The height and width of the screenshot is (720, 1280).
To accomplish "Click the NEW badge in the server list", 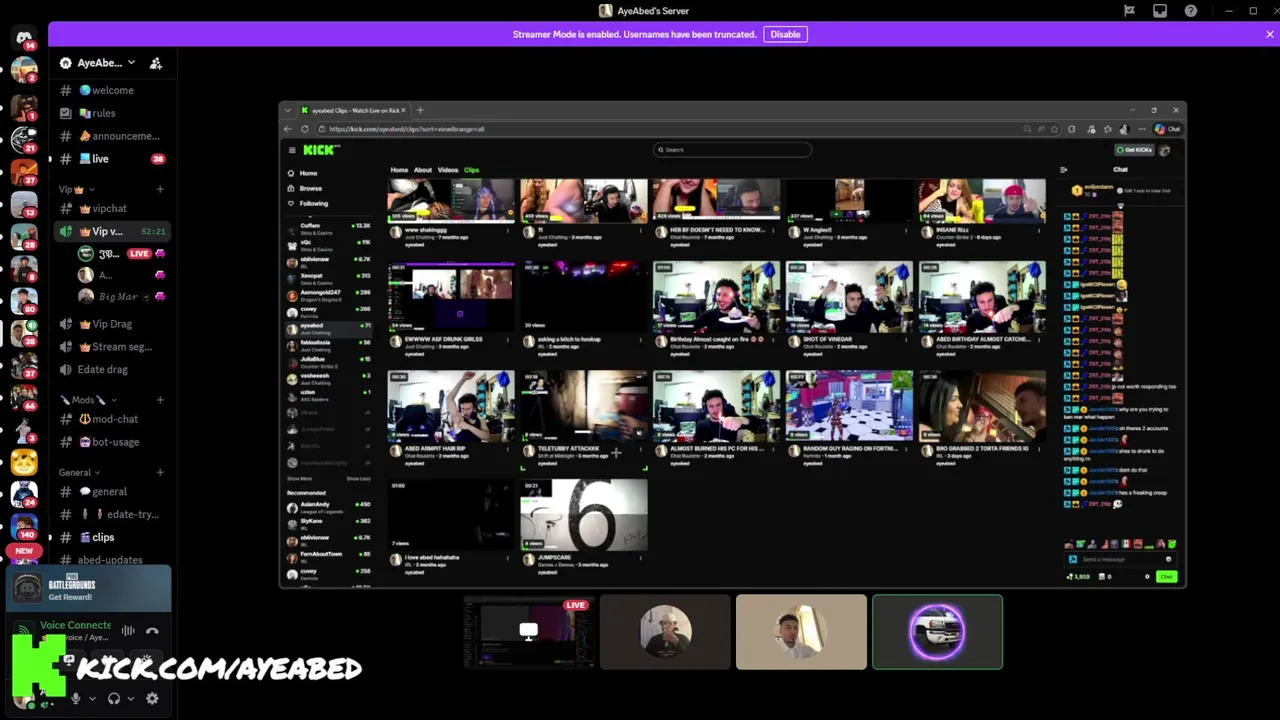I will (24, 551).
